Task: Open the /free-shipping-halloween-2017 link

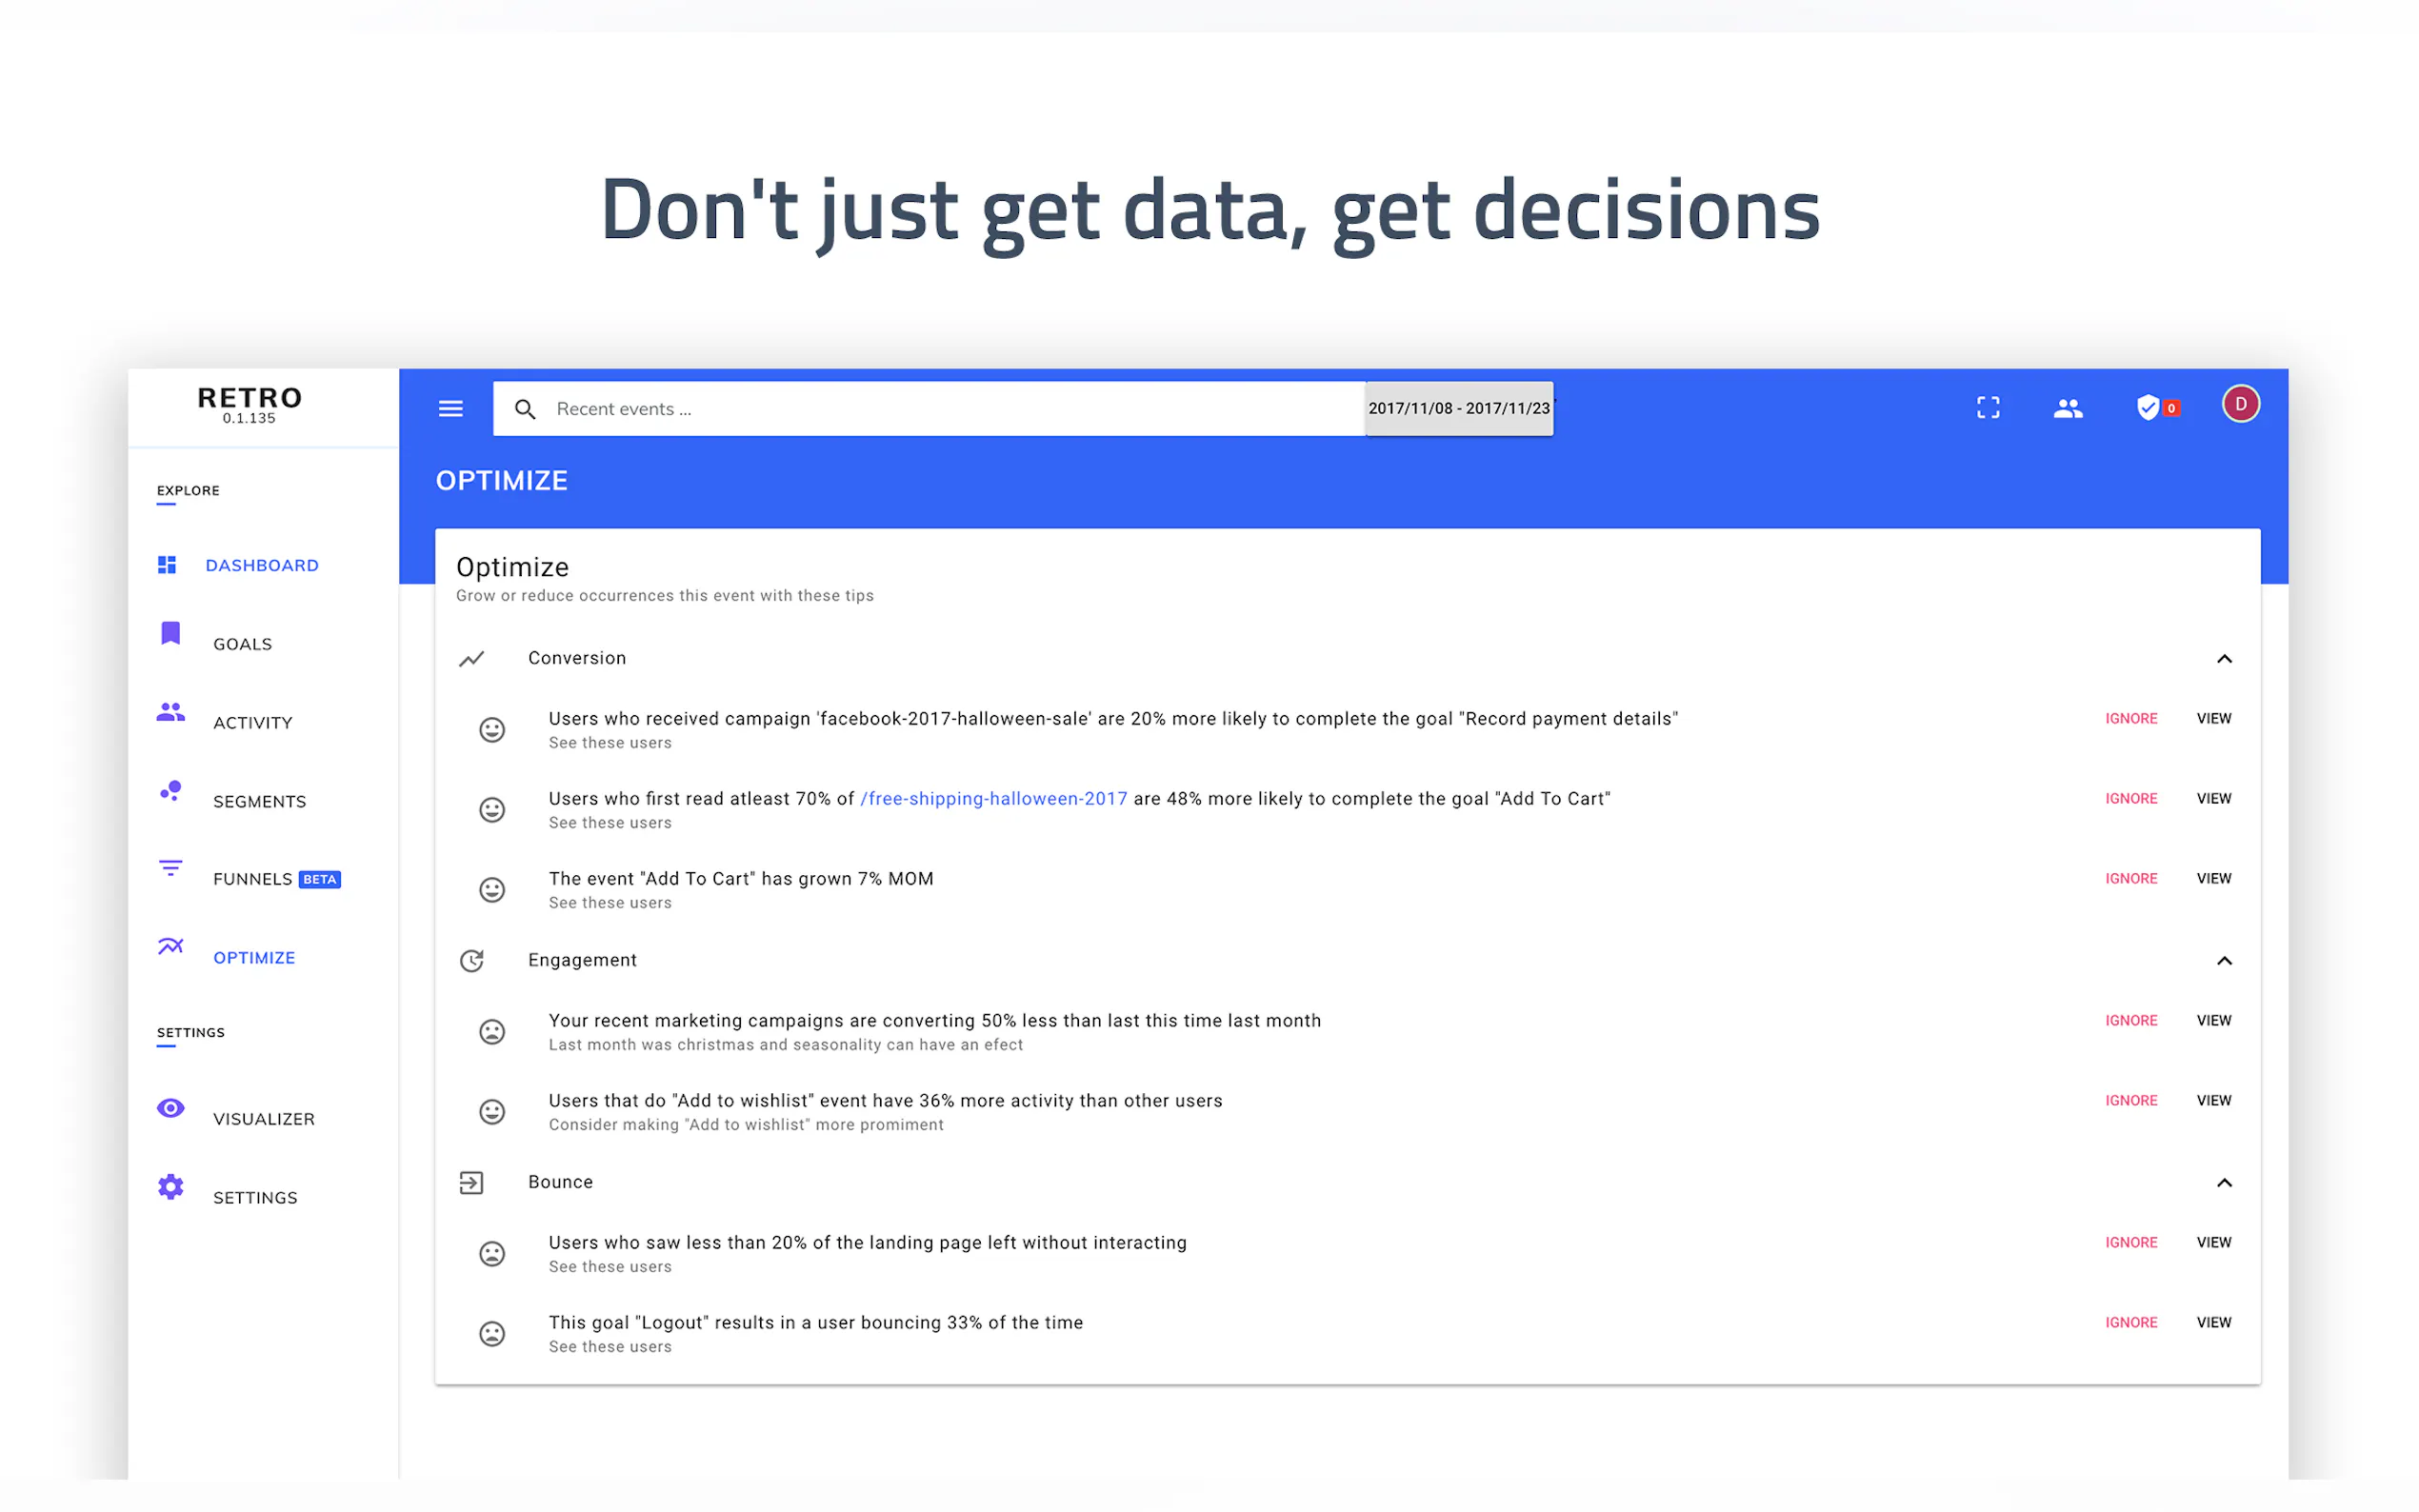Action: pyautogui.click(x=993, y=799)
